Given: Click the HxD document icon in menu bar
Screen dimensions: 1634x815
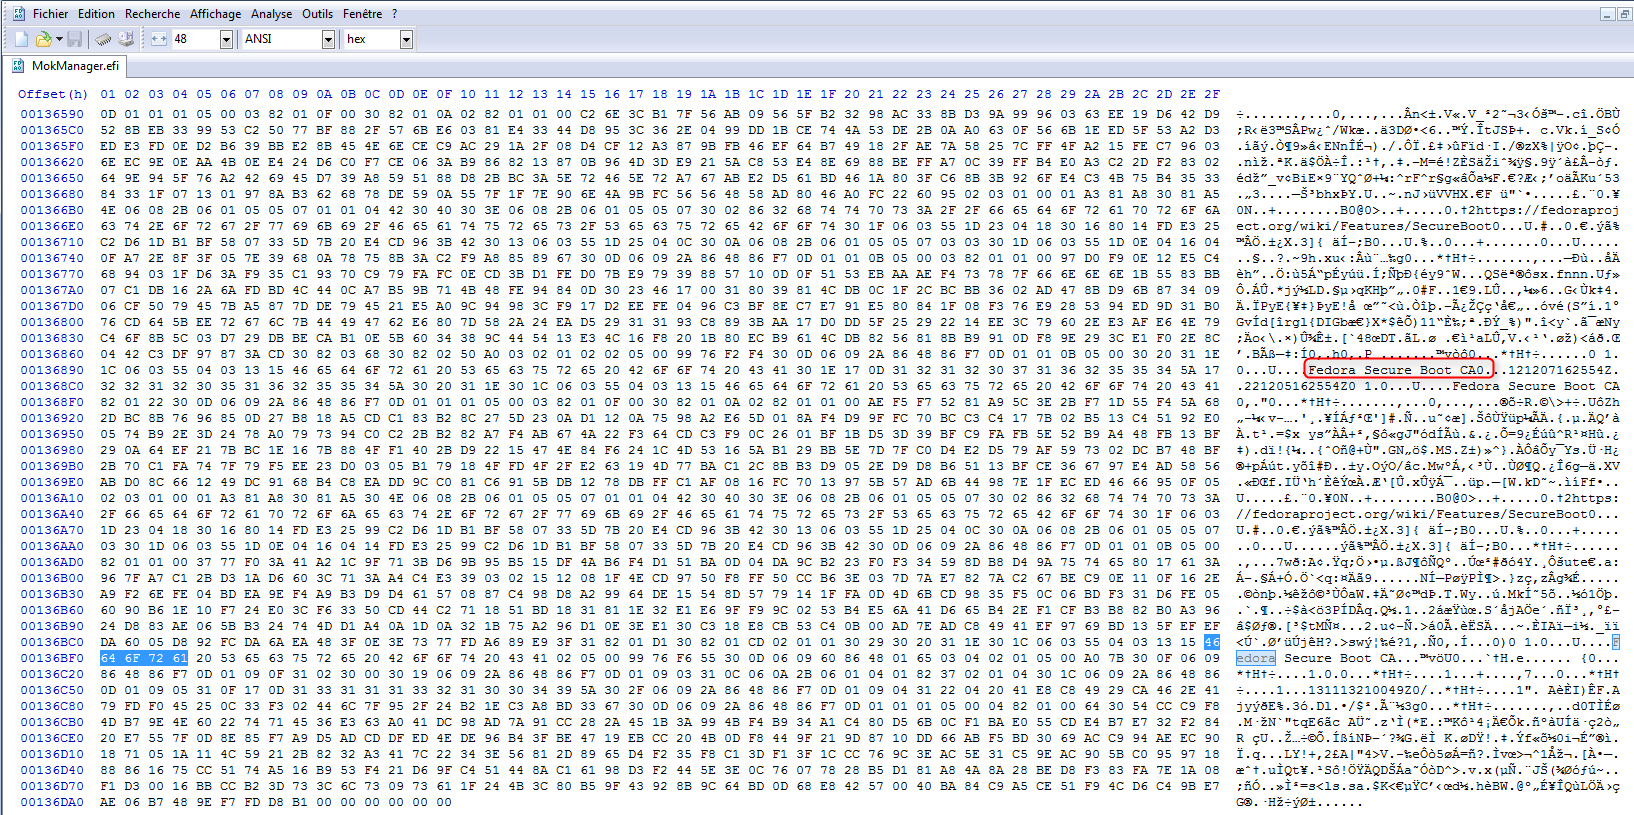Looking at the screenshot, I should coord(18,14).
